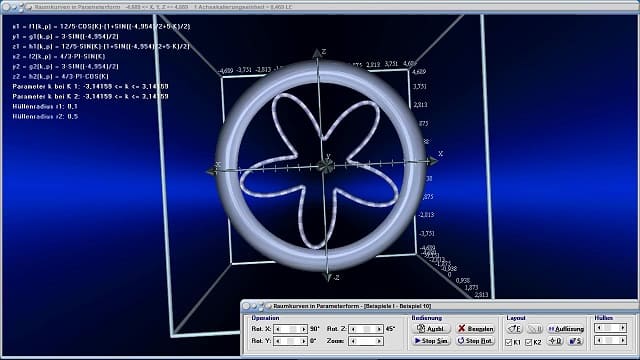Increase Zoom with right arrow
Screen dimensions: 640x360
(x=379, y=341)
